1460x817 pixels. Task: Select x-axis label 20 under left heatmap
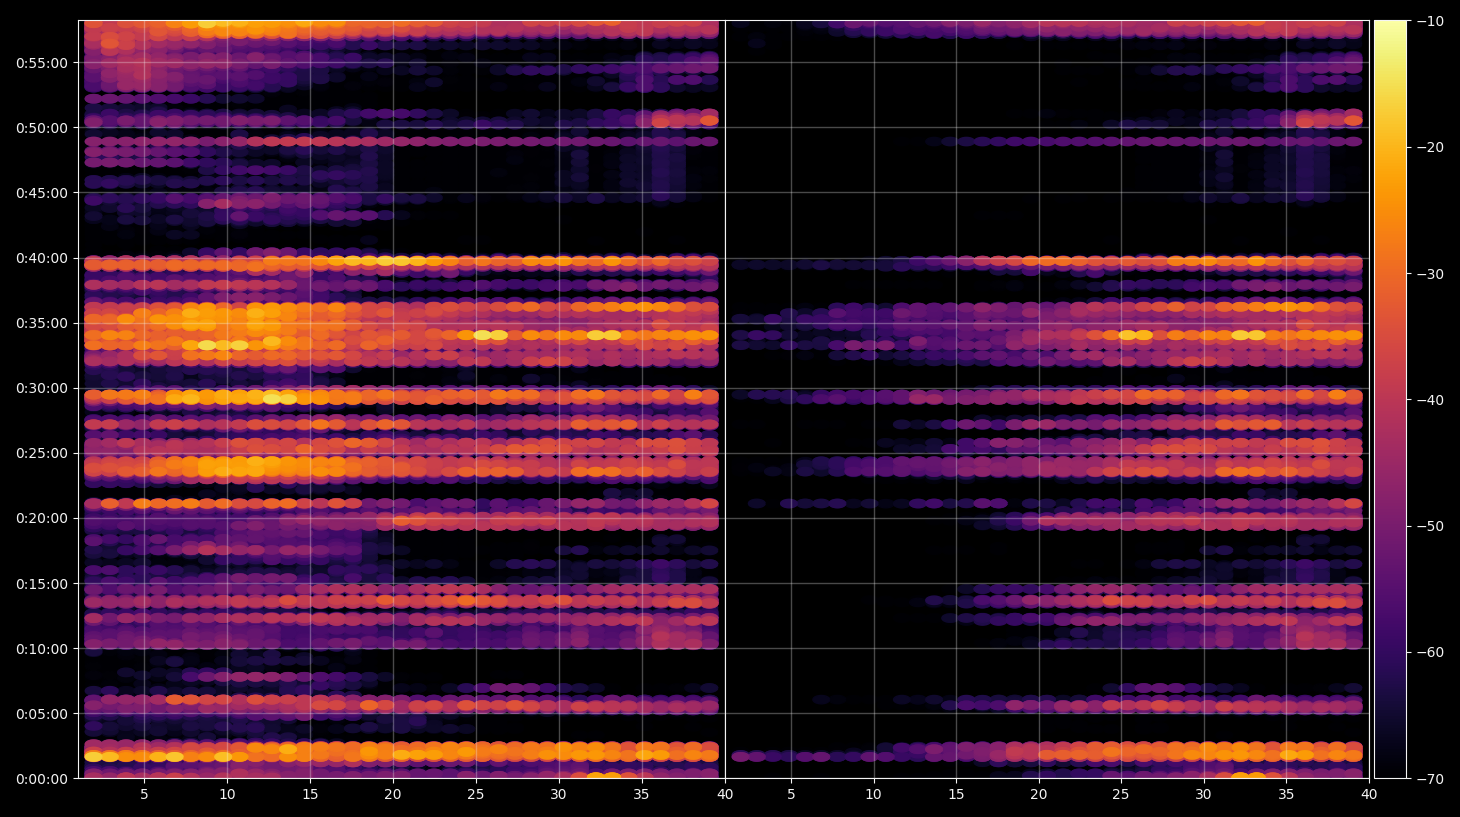click(393, 795)
